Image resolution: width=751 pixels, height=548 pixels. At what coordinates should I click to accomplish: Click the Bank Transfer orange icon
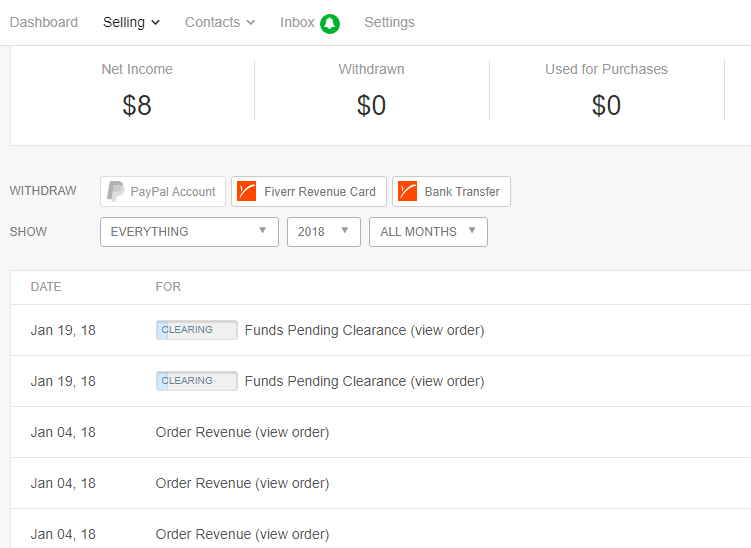point(408,191)
